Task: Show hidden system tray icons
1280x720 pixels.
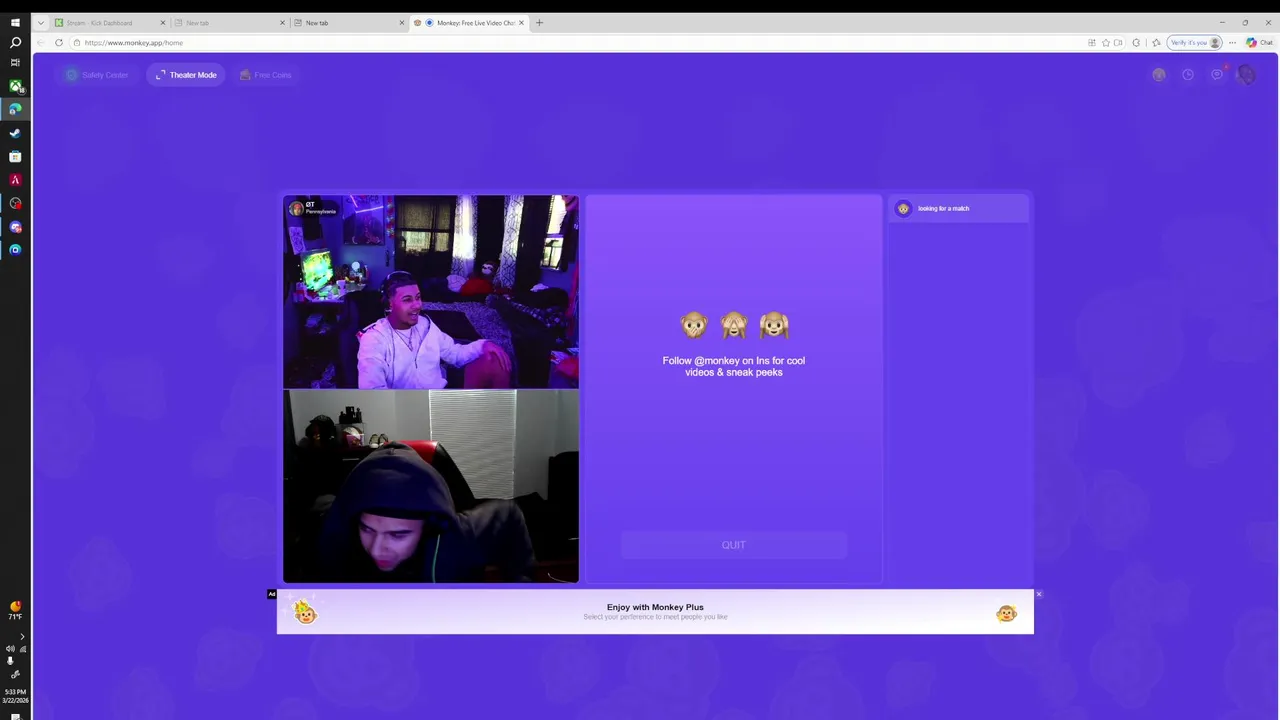Action: tap(22, 636)
